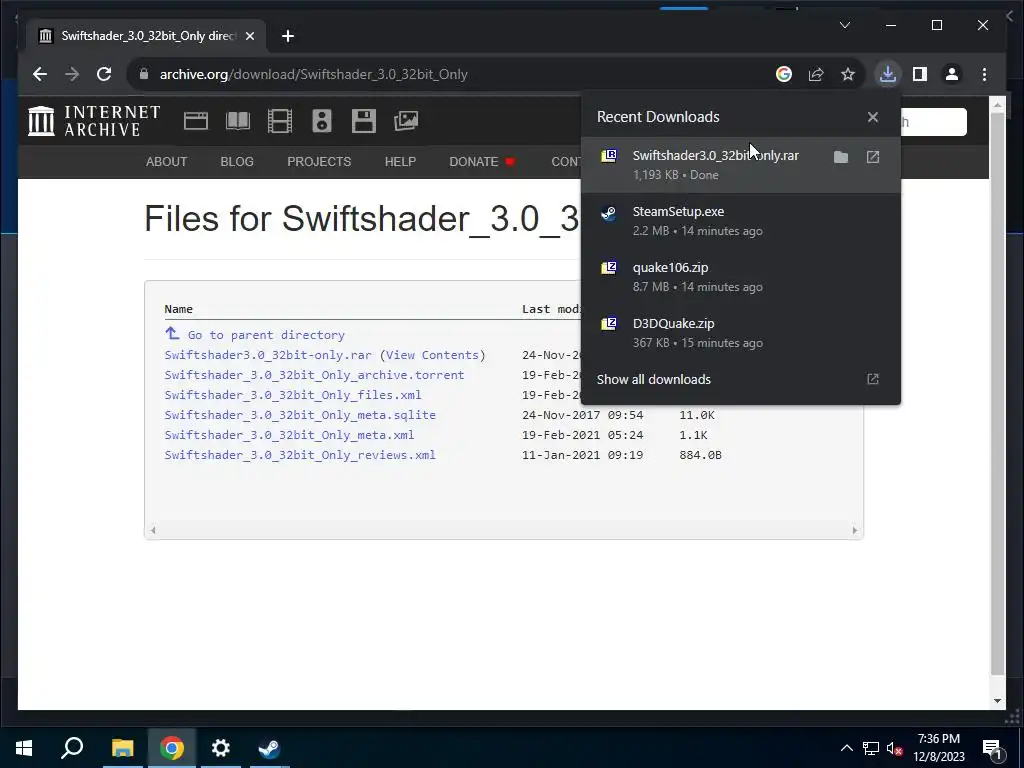
Task: Select the Swiftshader_3.0_32bit_Only browser tab
Action: [147, 36]
